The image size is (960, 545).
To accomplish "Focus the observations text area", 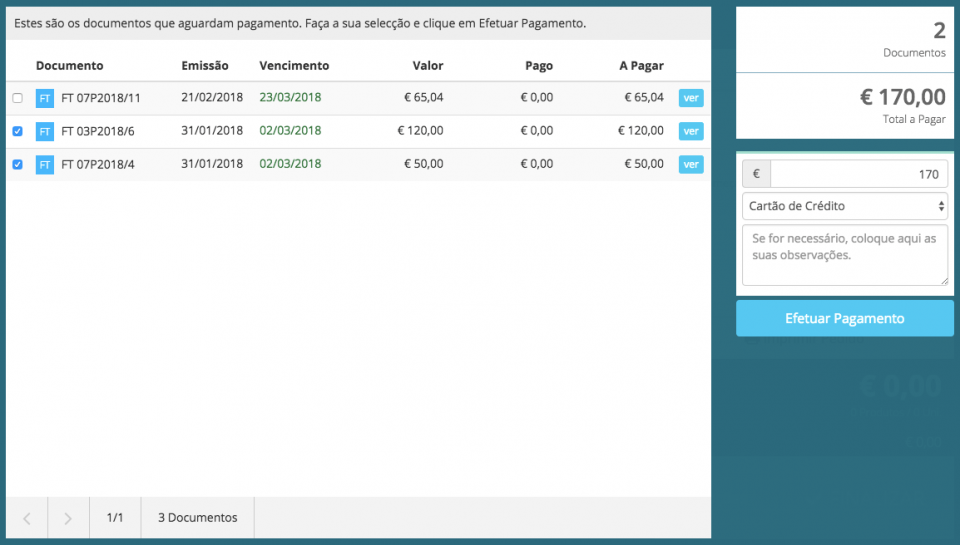I will click(845, 255).
